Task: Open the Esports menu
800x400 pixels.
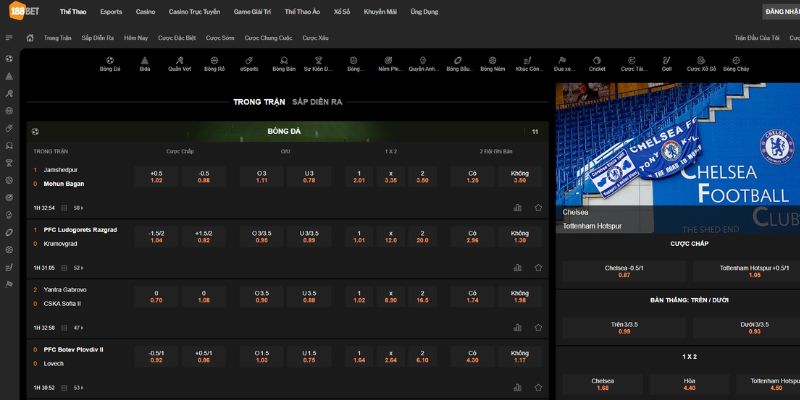Action: point(111,12)
